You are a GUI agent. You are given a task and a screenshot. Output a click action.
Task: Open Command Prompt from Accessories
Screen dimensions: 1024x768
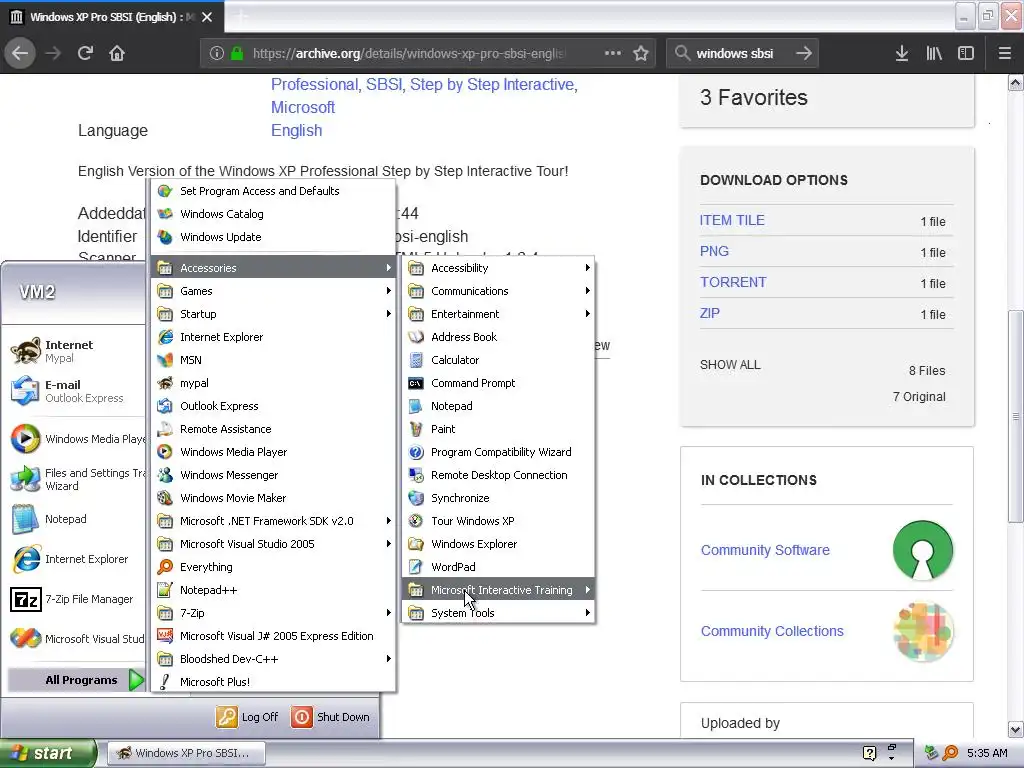pyautogui.click(x=499, y=383)
